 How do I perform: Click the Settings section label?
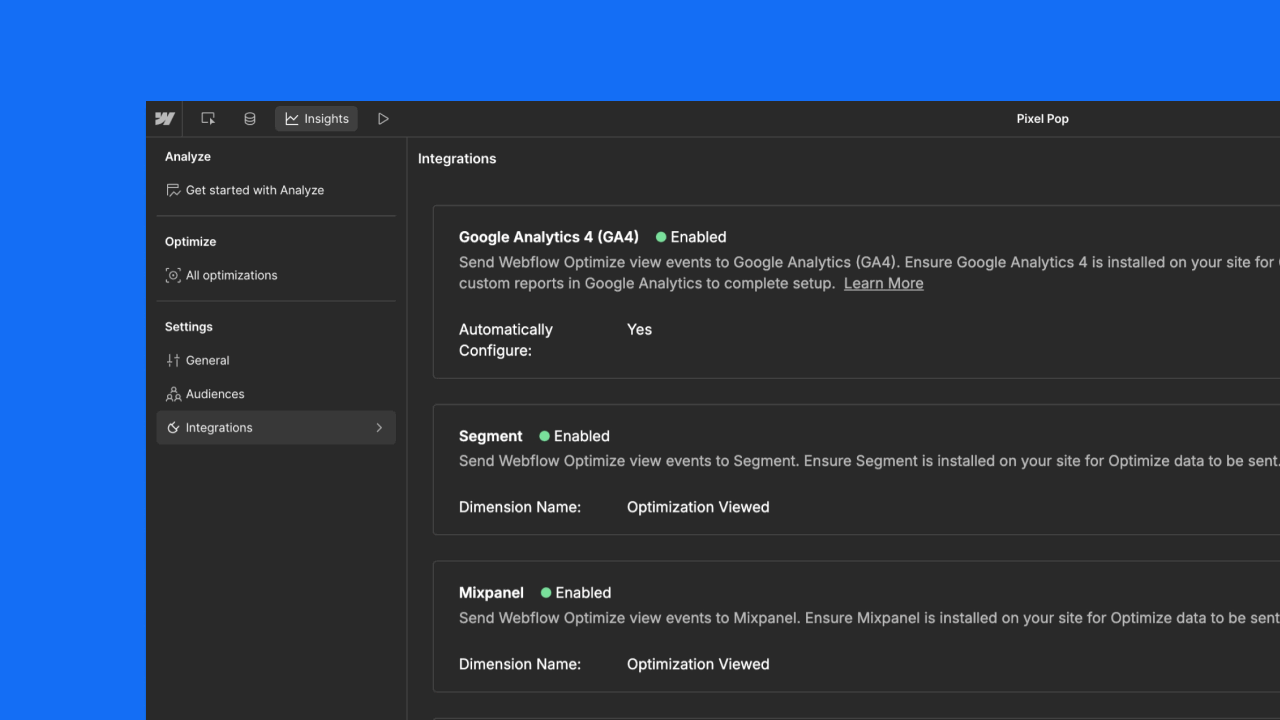tap(189, 327)
